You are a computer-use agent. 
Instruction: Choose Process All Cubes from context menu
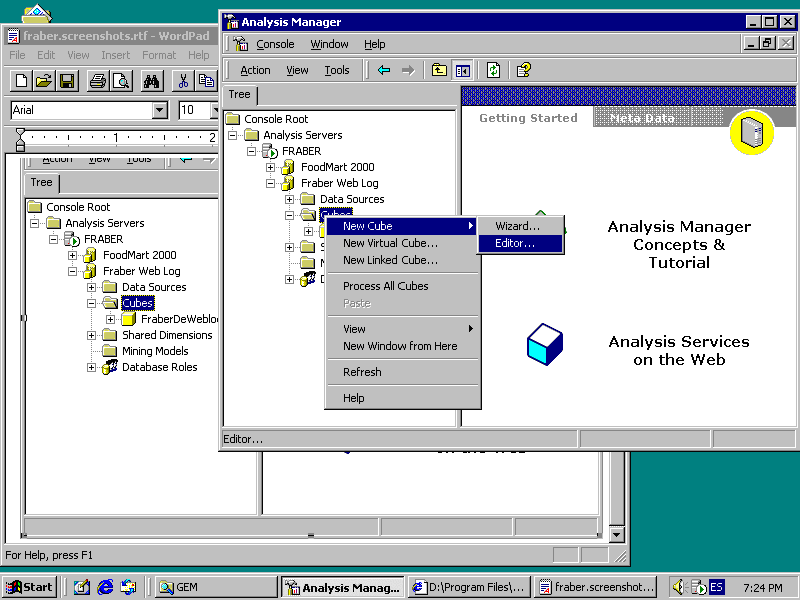pos(385,286)
